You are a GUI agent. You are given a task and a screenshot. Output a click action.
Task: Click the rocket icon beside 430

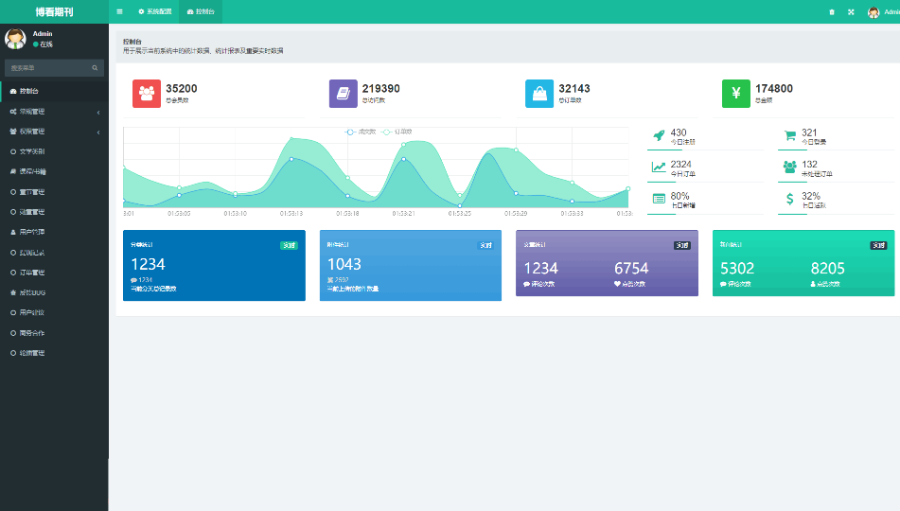pos(658,136)
